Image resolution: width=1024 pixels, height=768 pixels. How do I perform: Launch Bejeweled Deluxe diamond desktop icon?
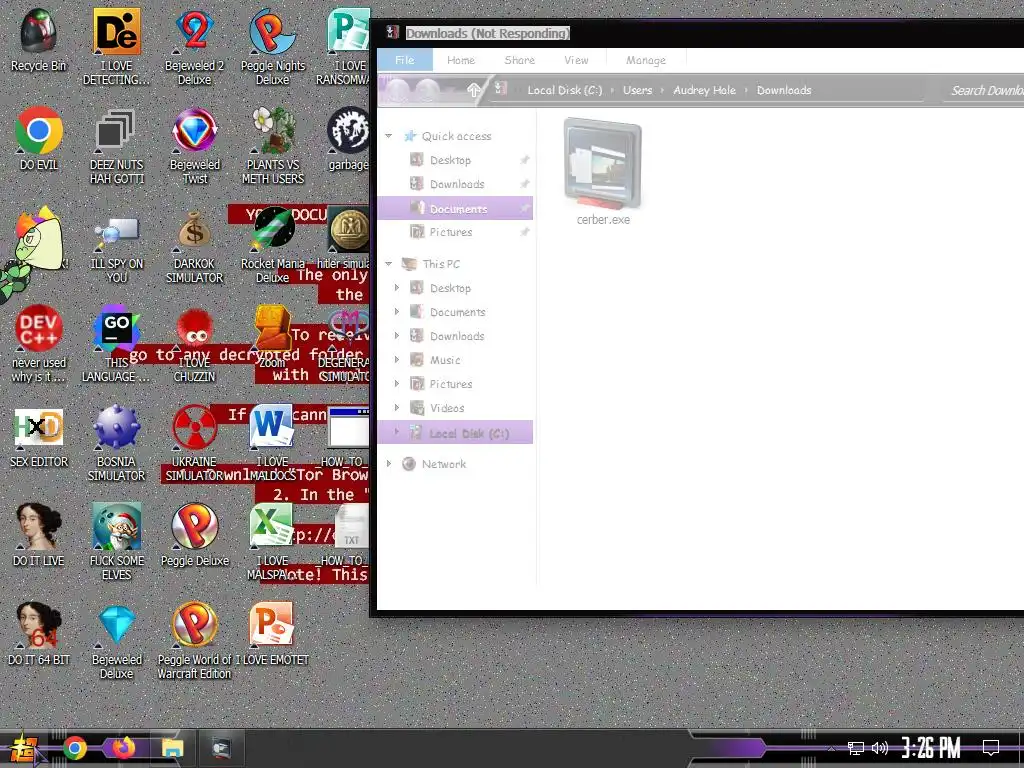[x=116, y=641]
